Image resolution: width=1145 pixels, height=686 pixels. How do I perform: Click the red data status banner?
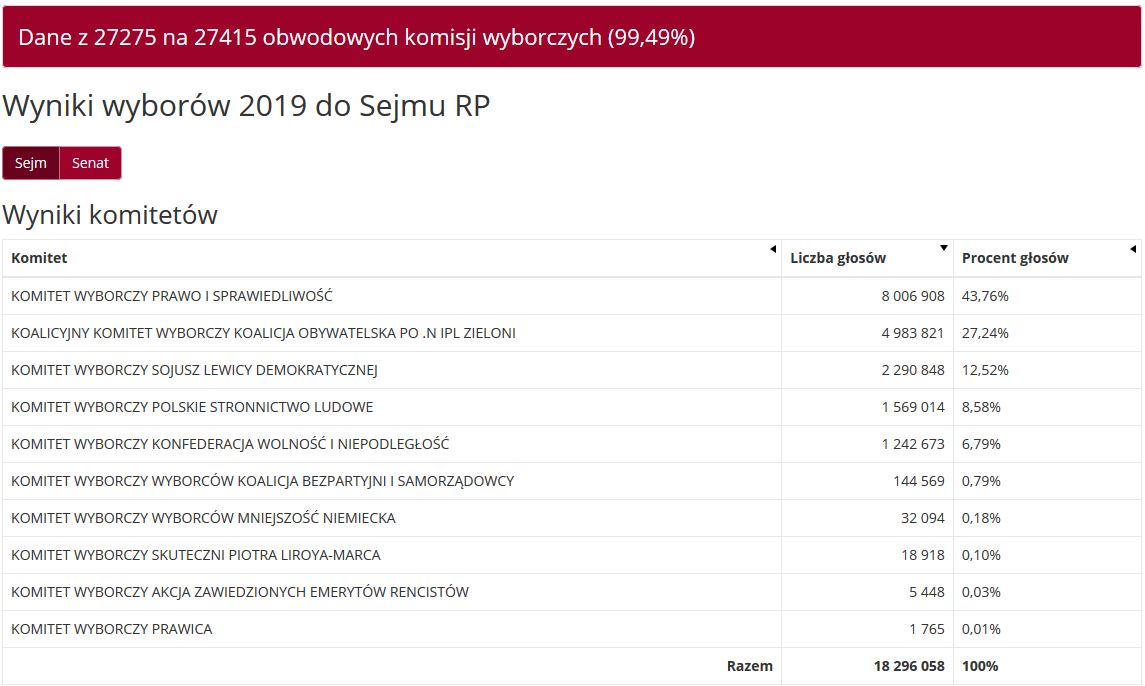(572, 37)
